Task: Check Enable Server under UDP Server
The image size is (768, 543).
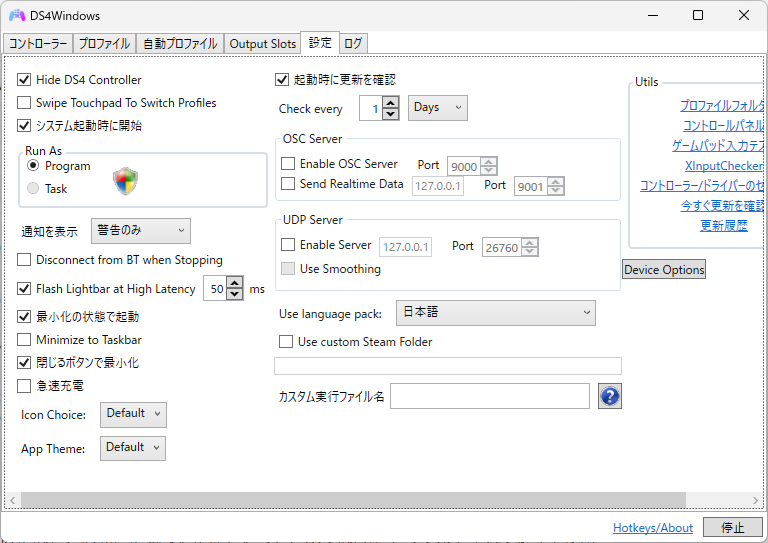Action: point(288,244)
